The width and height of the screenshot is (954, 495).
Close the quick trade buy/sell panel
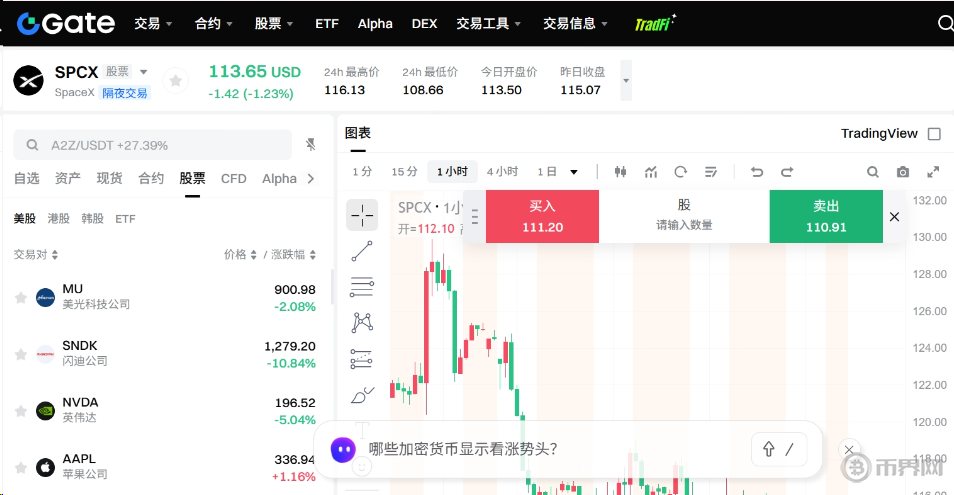point(894,216)
